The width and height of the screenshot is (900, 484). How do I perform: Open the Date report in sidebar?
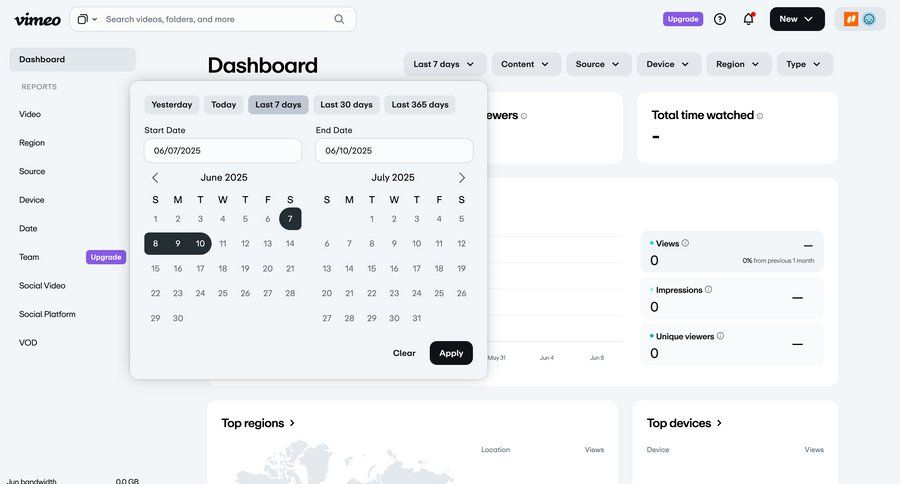point(28,229)
